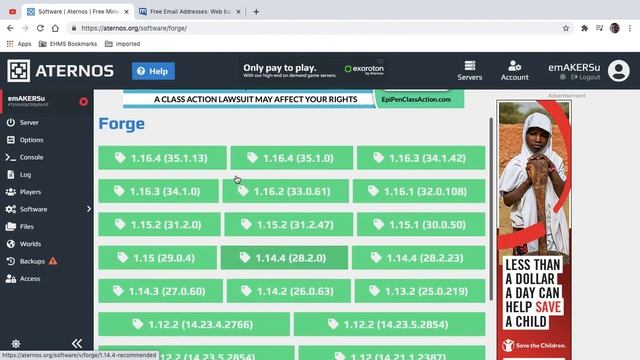Open the Help button
The image size is (640, 360).
pyautogui.click(x=153, y=71)
